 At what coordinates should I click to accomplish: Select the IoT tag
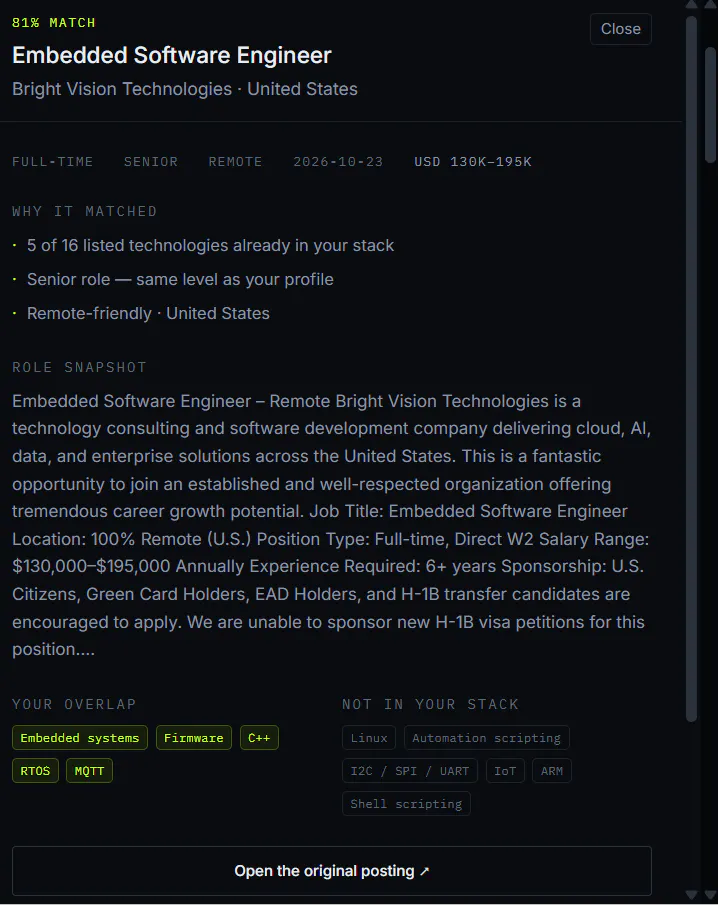coord(505,771)
